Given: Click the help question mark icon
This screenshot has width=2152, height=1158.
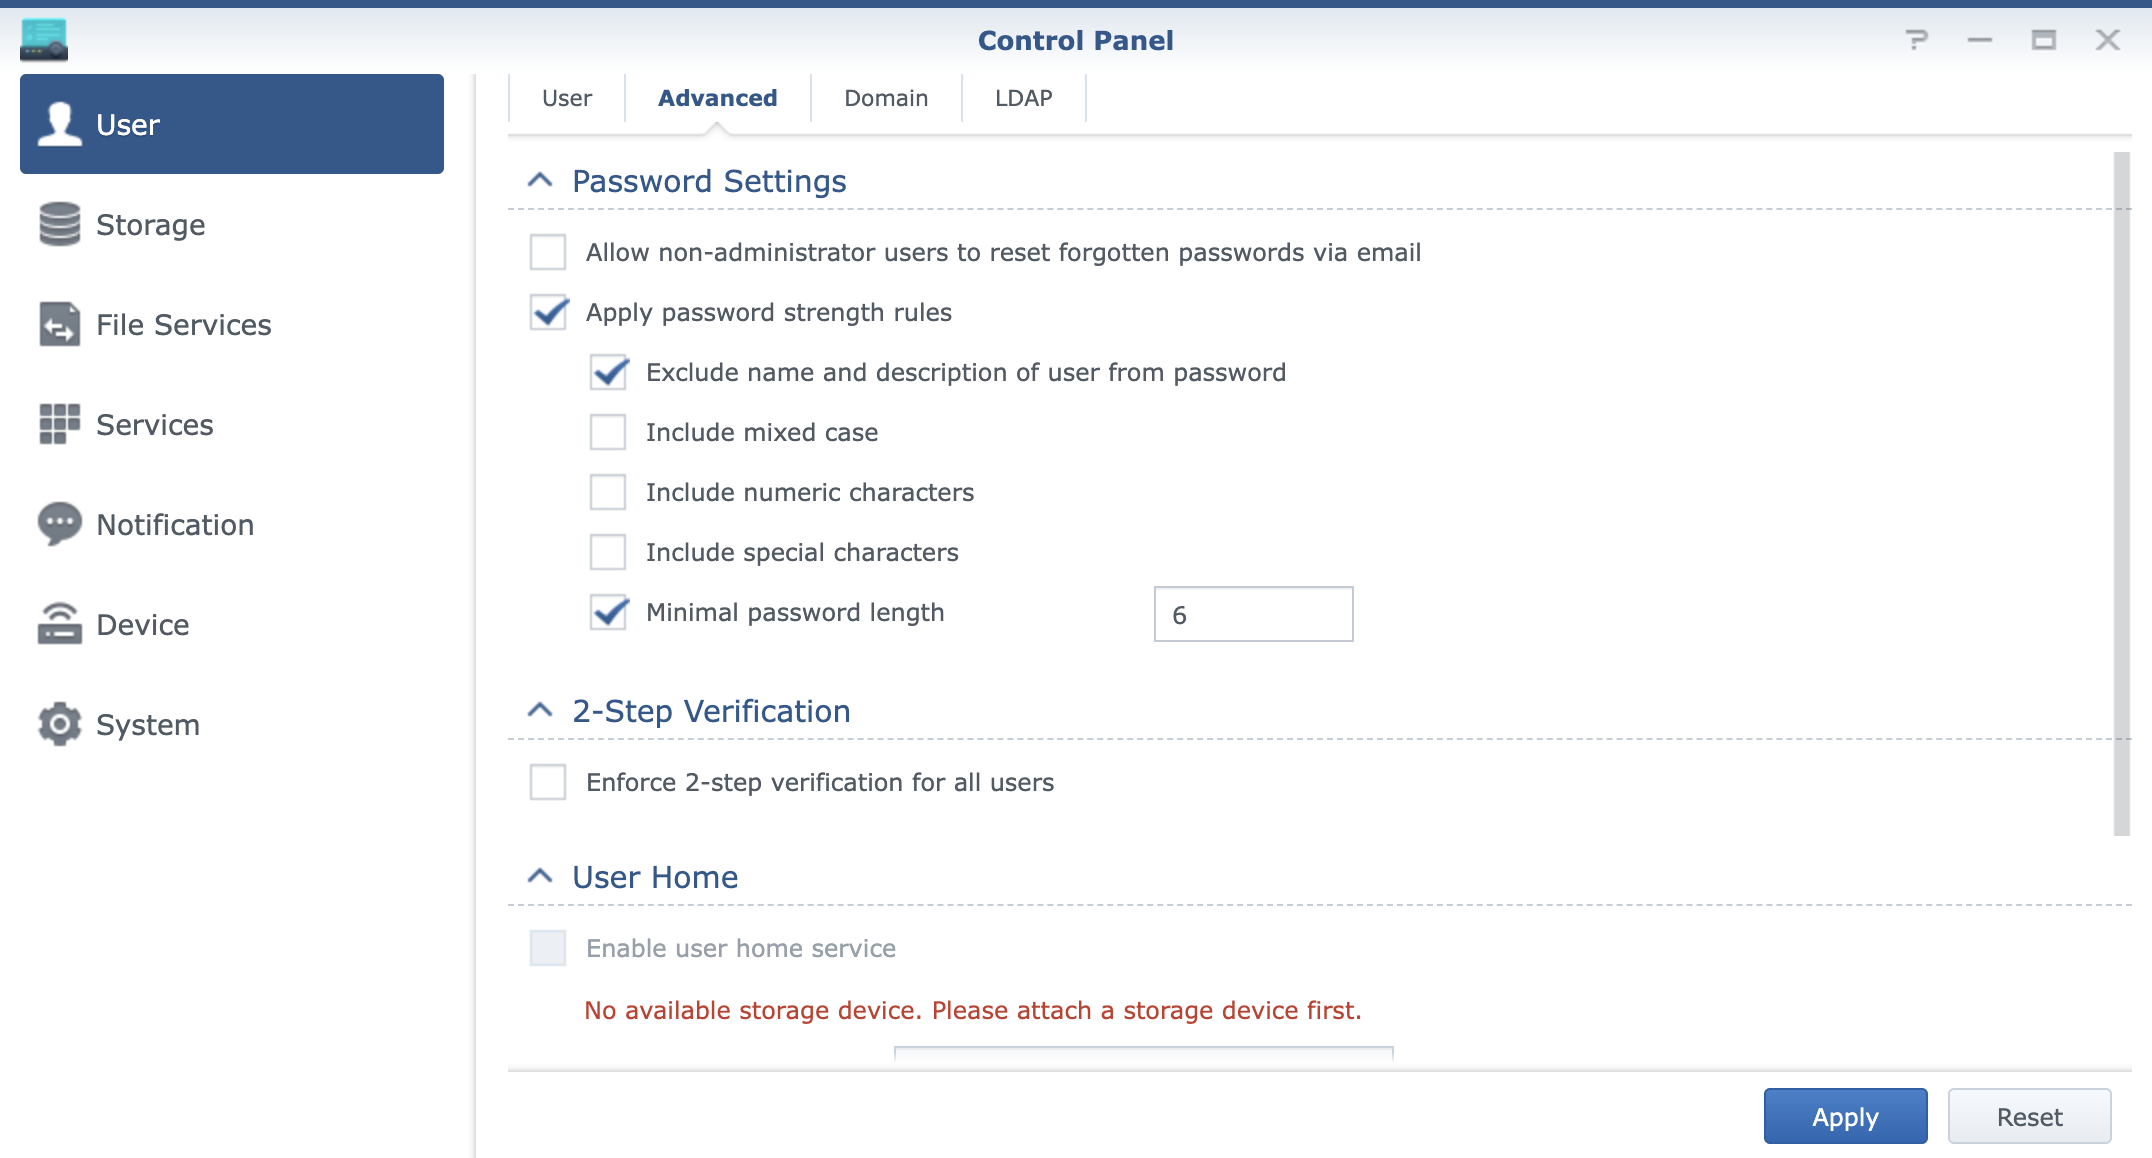Looking at the screenshot, I should [1916, 40].
